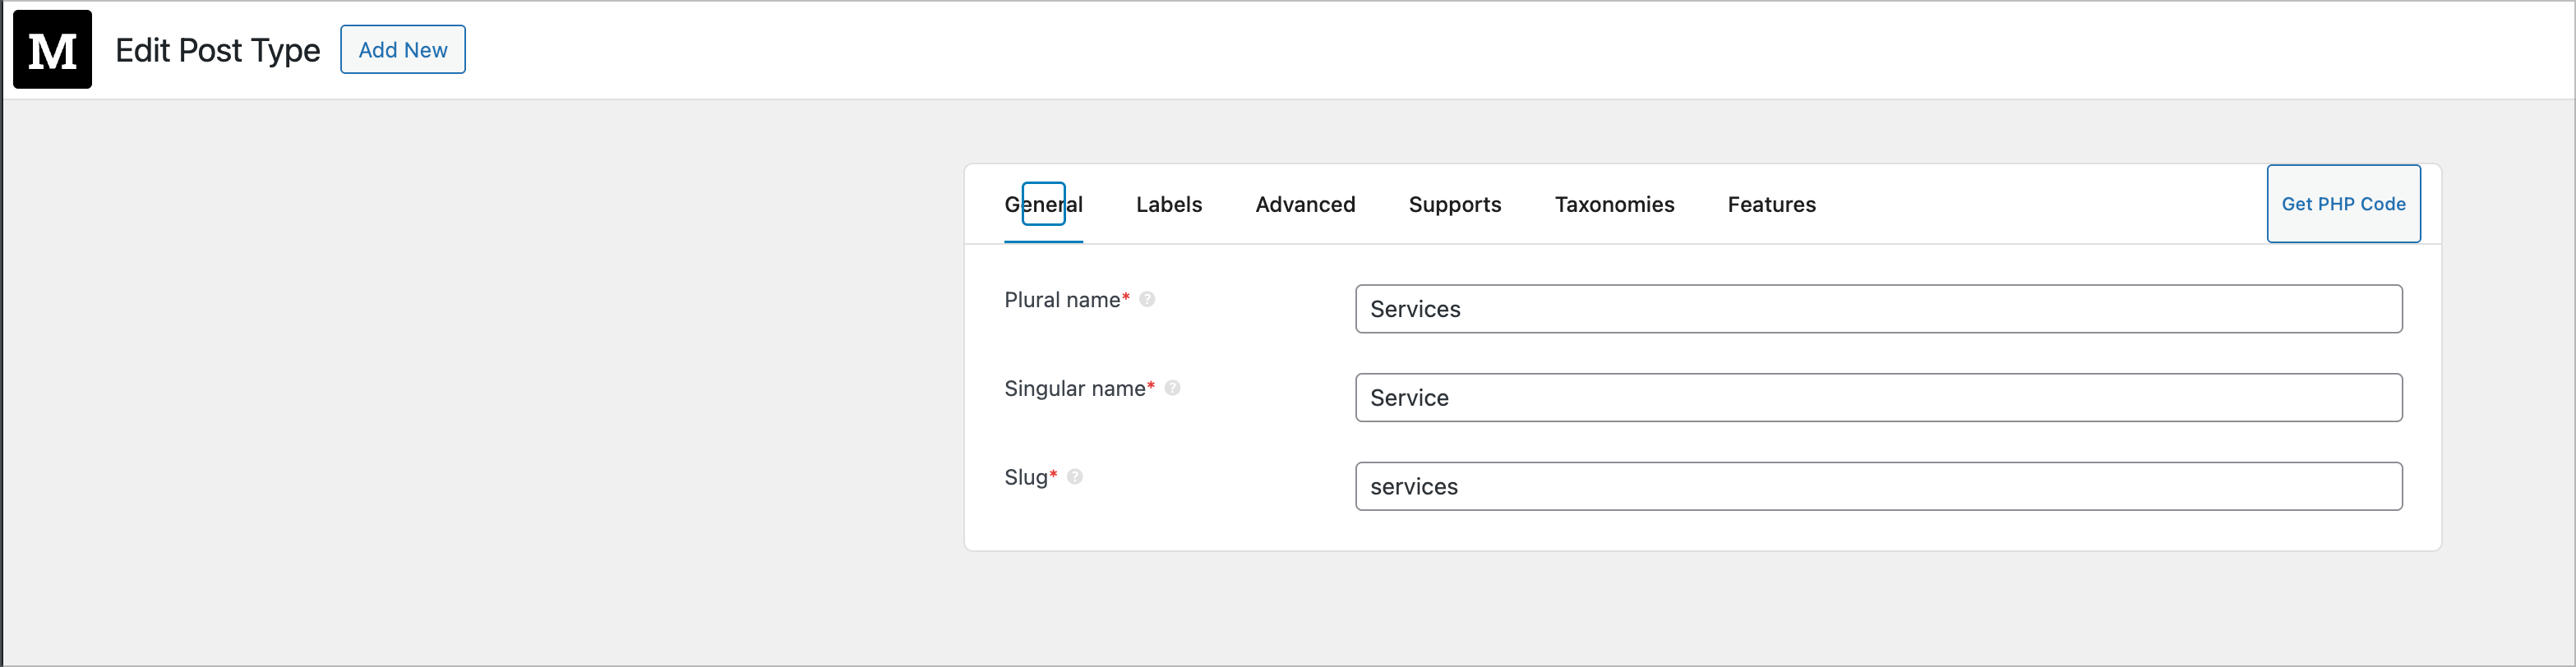This screenshot has height=667, width=2576.
Task: Switch to the Labels tab
Action: point(1169,204)
